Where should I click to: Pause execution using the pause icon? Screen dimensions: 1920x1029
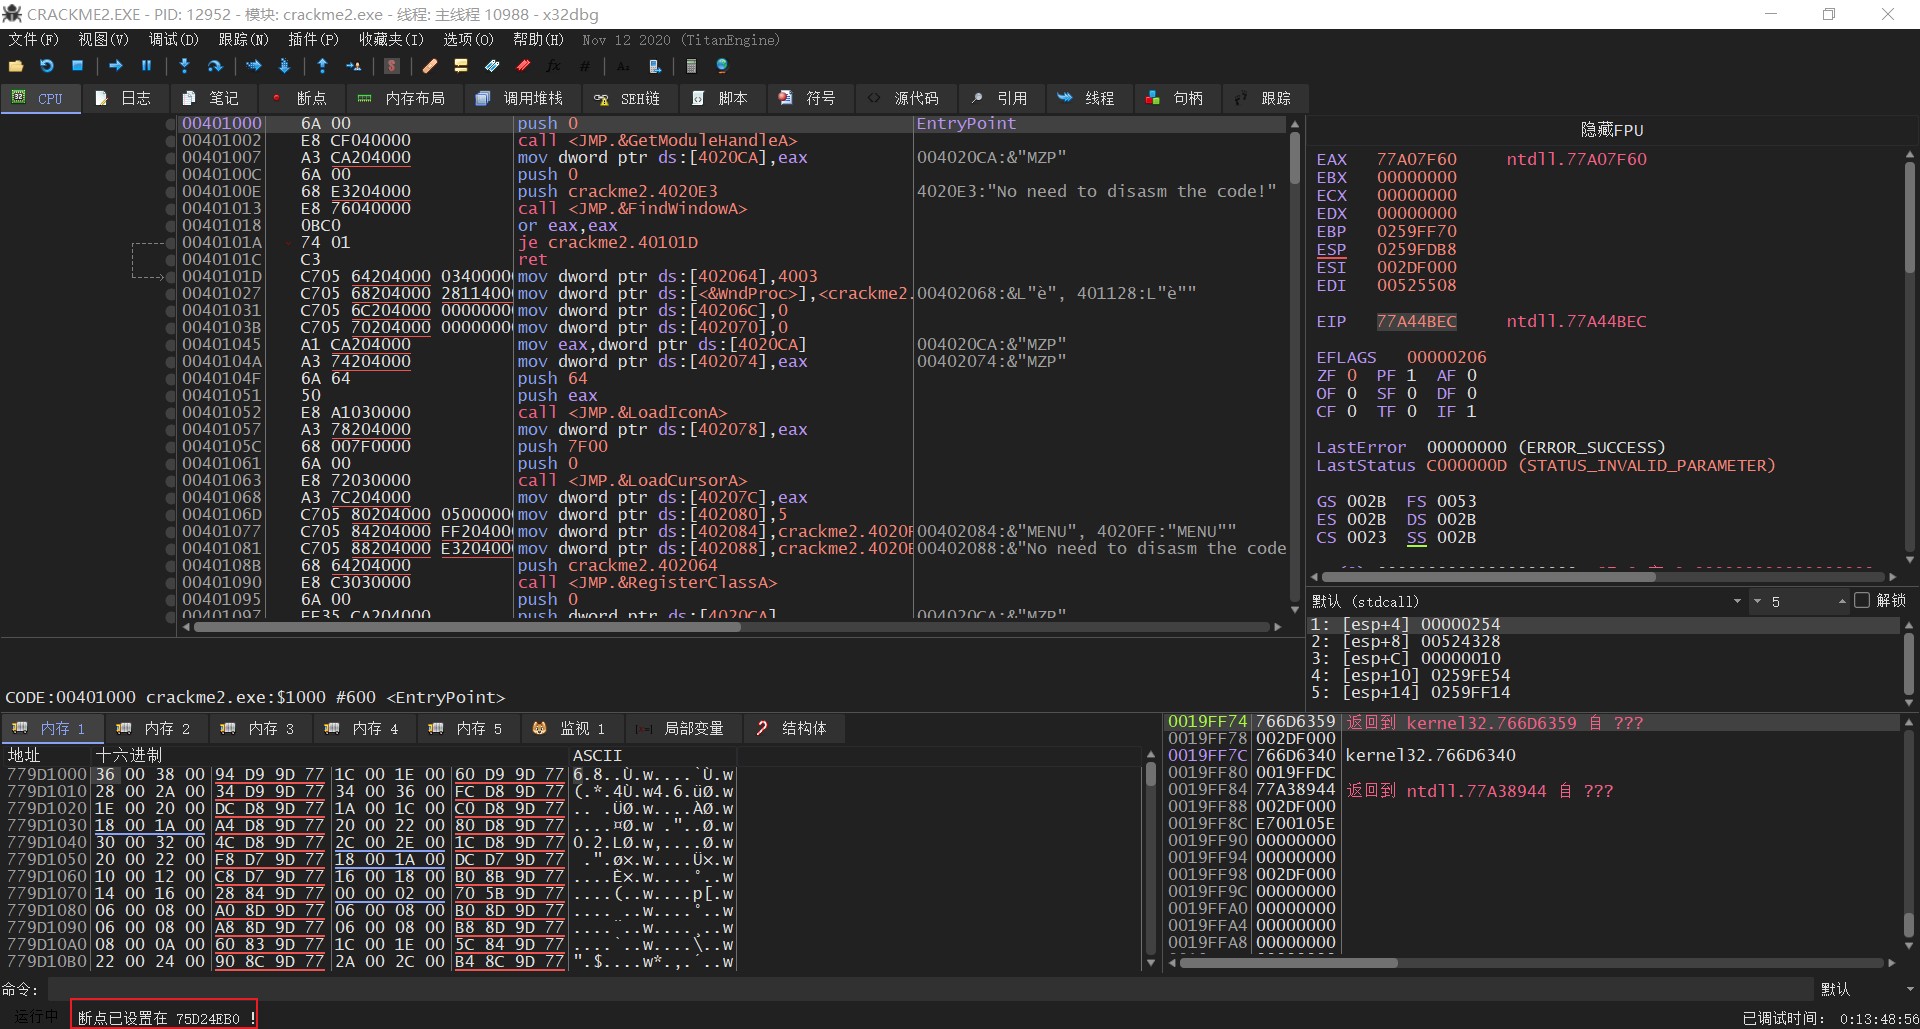[146, 66]
